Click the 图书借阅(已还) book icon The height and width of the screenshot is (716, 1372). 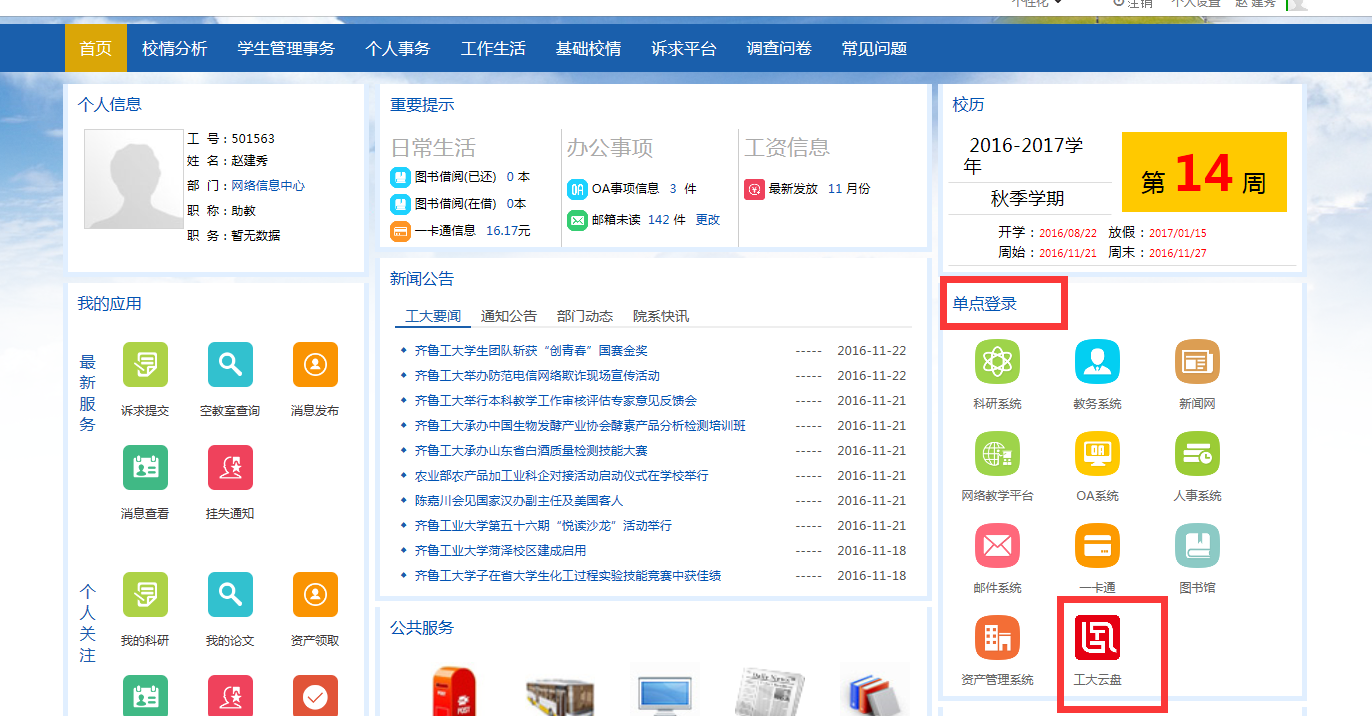click(400, 178)
